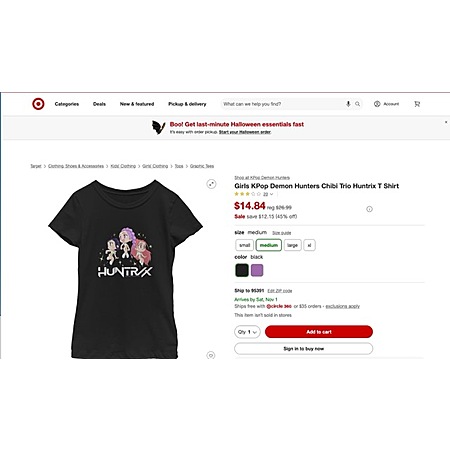Screen dimensions: 450x450
Task: Open the Categories menu
Action: 67,104
